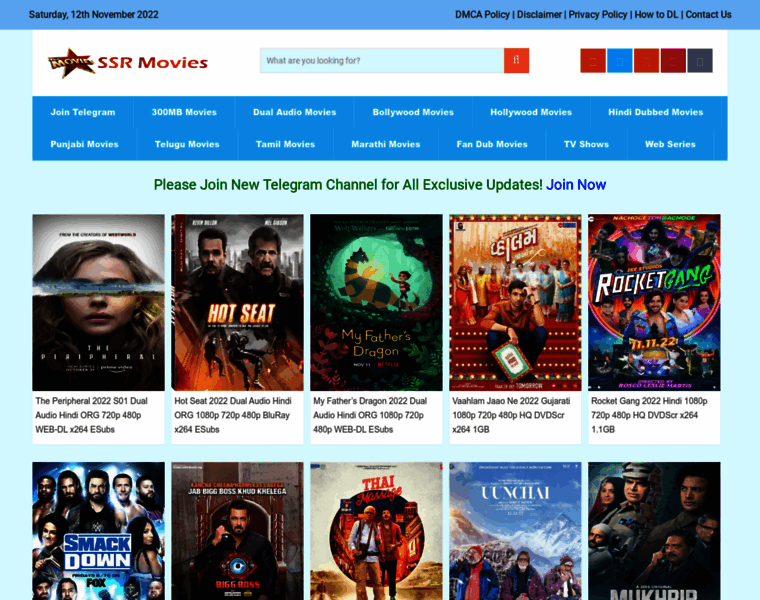Click the red search submit button

(x=516, y=61)
